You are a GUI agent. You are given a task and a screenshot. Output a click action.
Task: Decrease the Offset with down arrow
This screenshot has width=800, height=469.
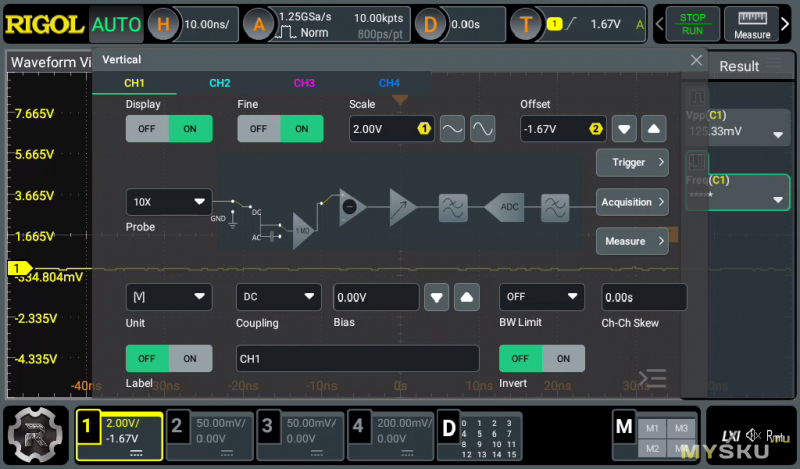coord(624,129)
